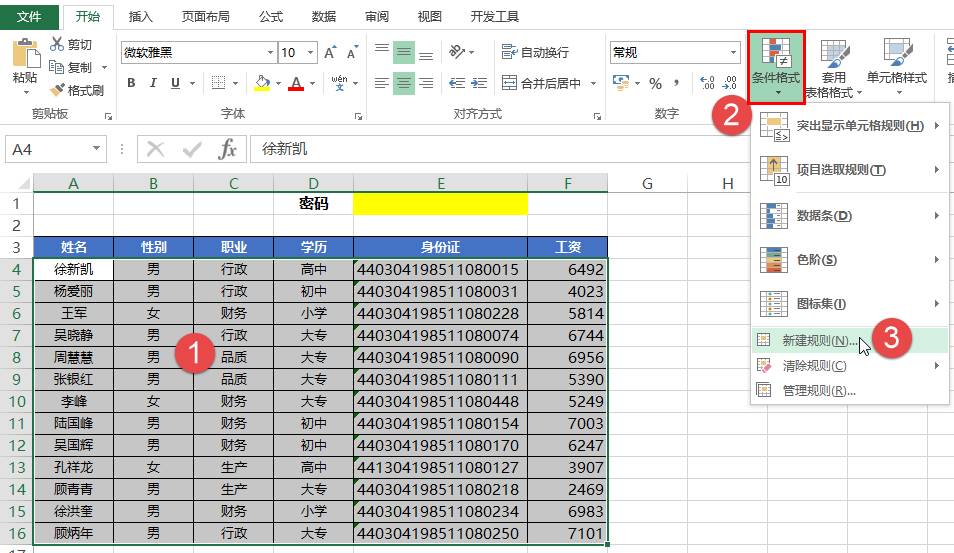The image size is (954, 553).
Task: Open the 条件格式 conditional formatting button
Action: (x=776, y=67)
